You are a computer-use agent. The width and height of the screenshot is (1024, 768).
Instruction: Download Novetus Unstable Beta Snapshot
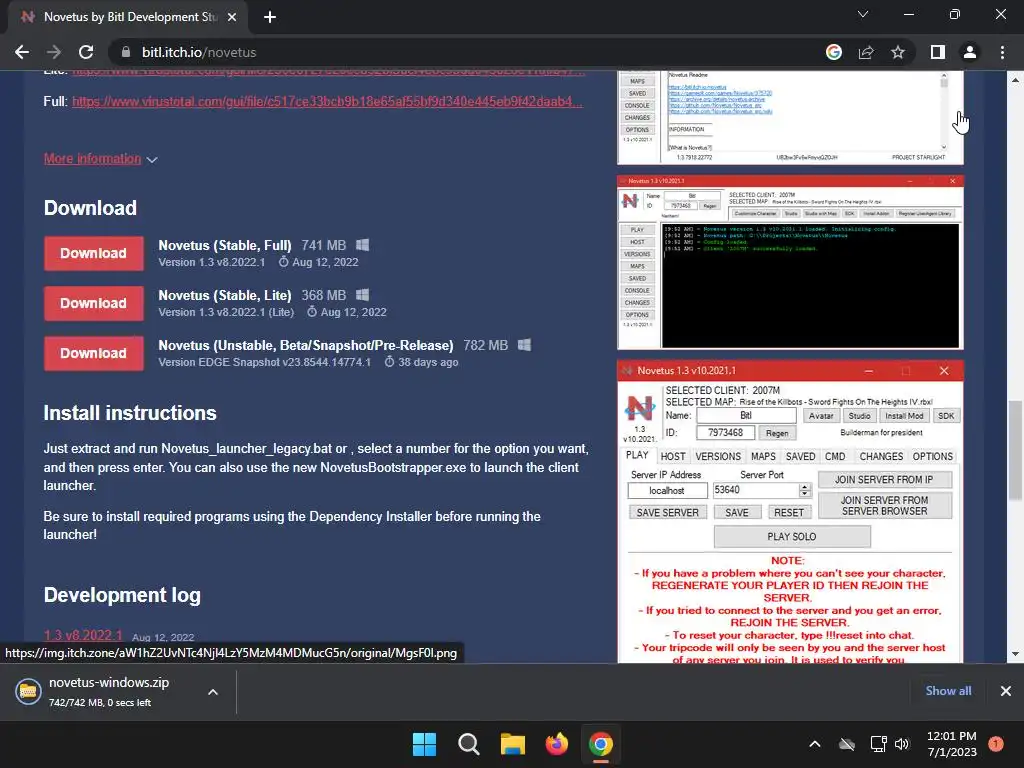[93, 353]
